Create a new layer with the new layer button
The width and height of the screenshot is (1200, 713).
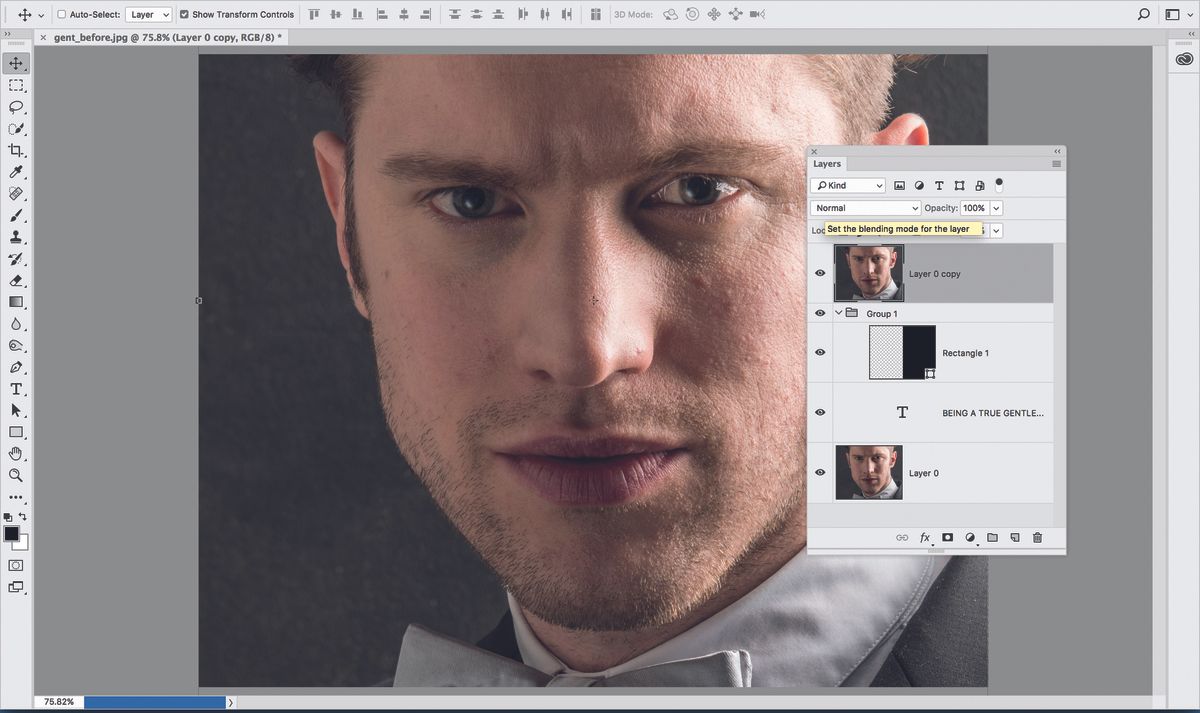[x=1014, y=537]
